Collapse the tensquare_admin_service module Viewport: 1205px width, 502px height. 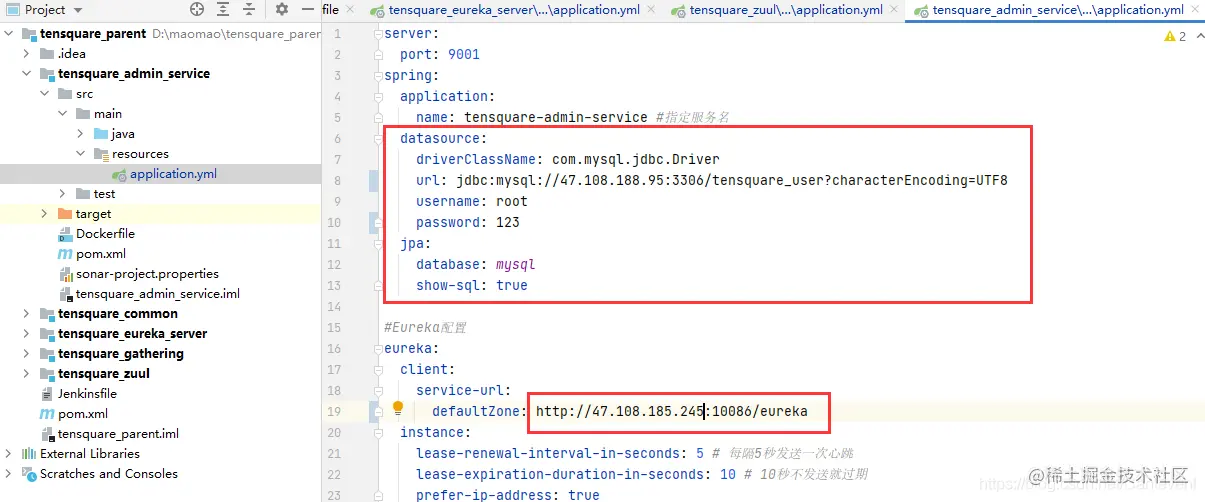click(x=28, y=73)
